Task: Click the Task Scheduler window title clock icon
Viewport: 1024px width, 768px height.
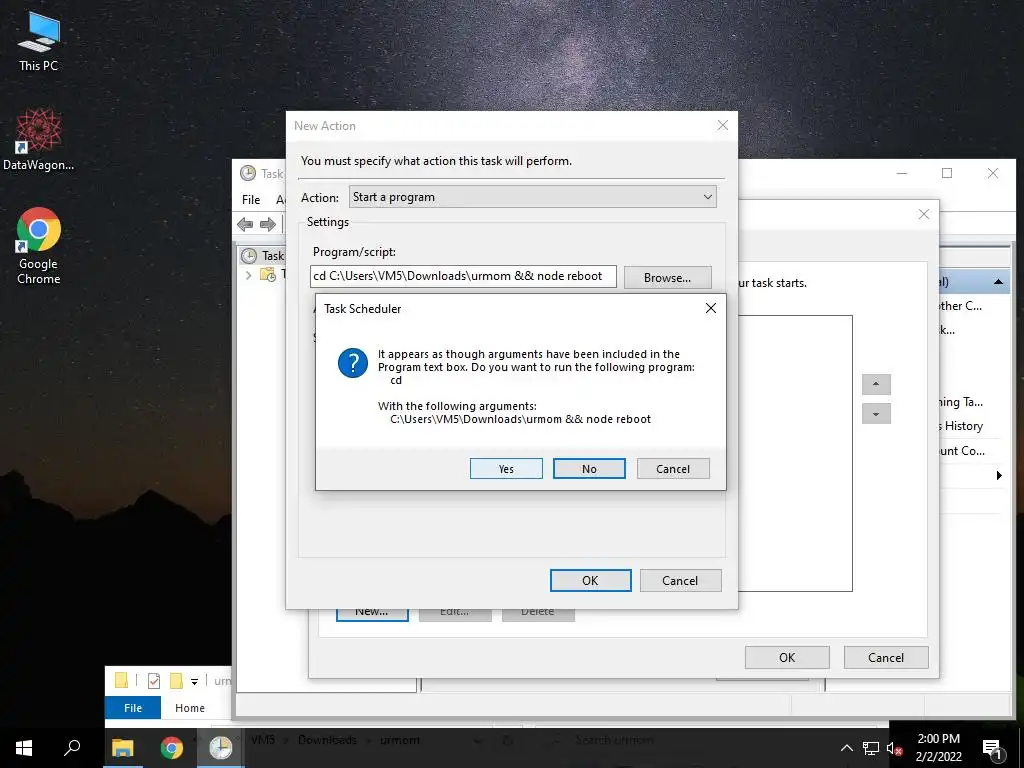Action: click(248, 173)
